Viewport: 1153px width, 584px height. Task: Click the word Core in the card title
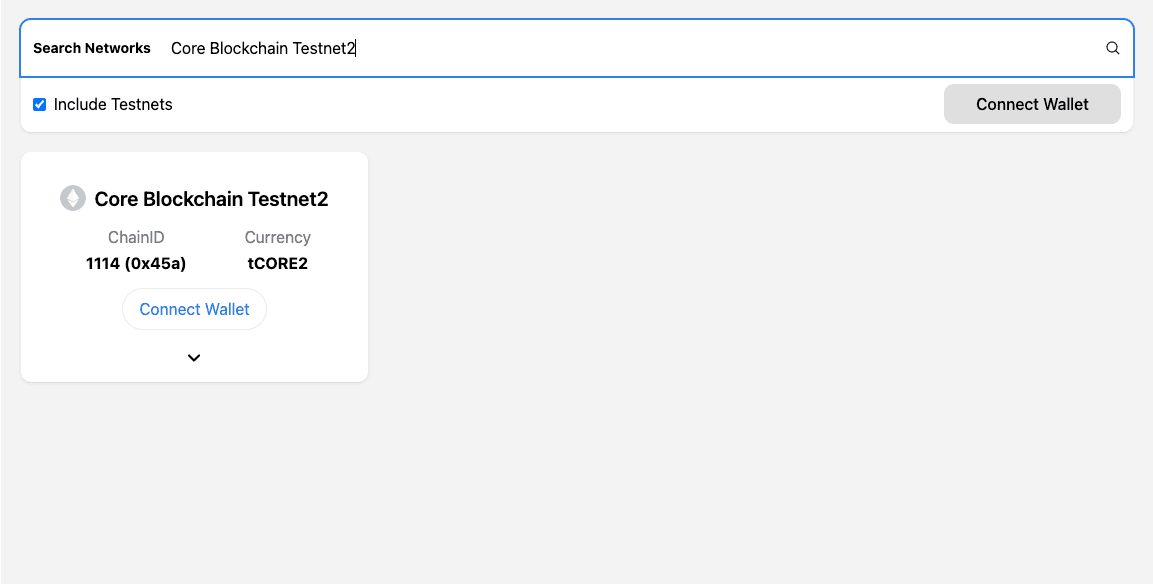[116, 199]
